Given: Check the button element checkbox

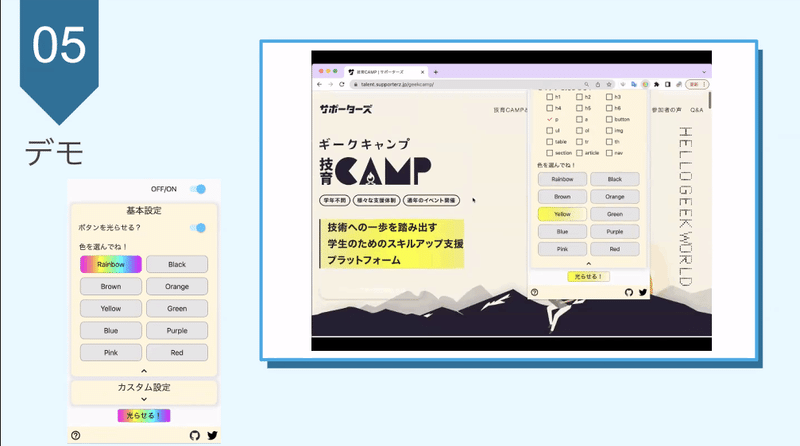Looking at the screenshot, I should tap(609, 119).
